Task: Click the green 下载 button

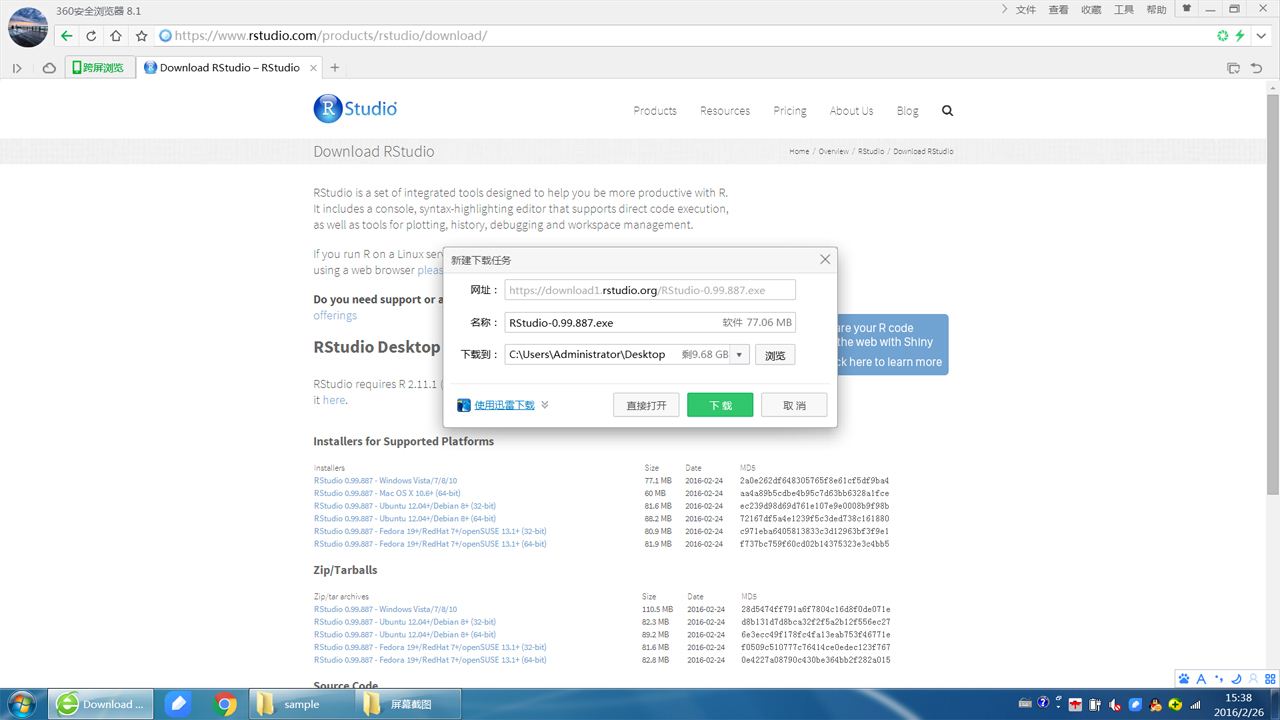Action: coord(720,405)
